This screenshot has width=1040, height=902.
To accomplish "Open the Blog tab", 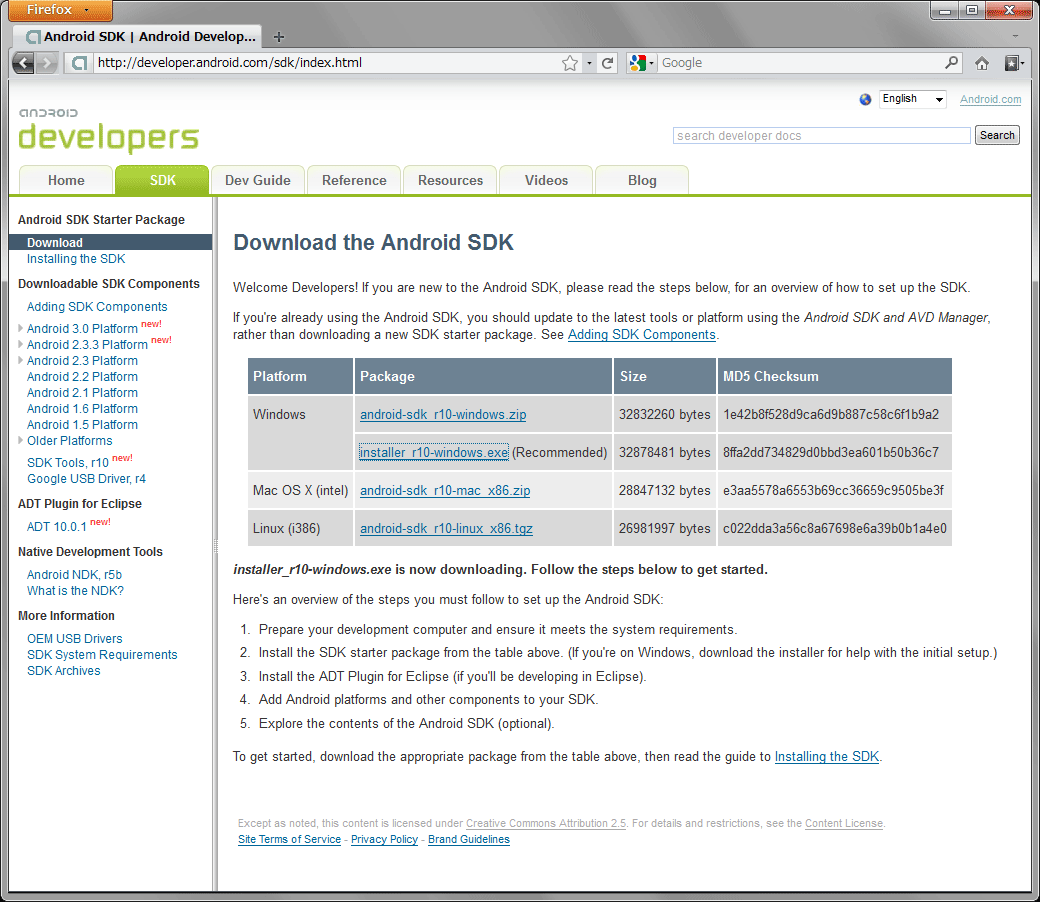I will point(642,180).
